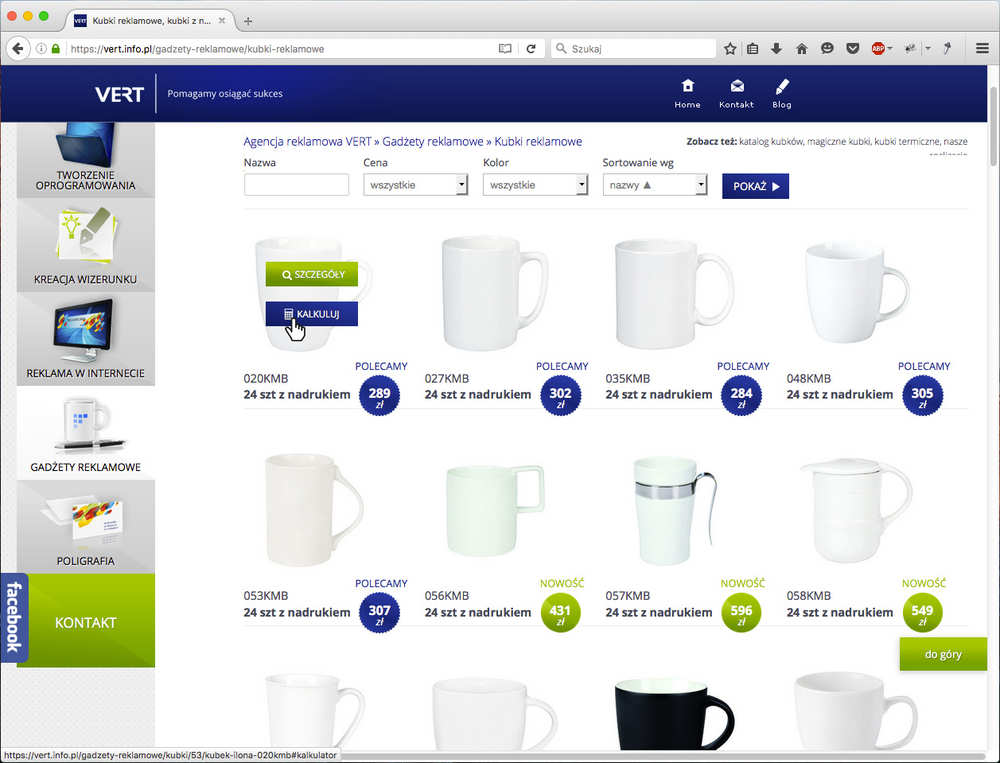Screen dimensions: 1000x763
Task: Expand the Cena dropdown
Action: click(x=415, y=185)
